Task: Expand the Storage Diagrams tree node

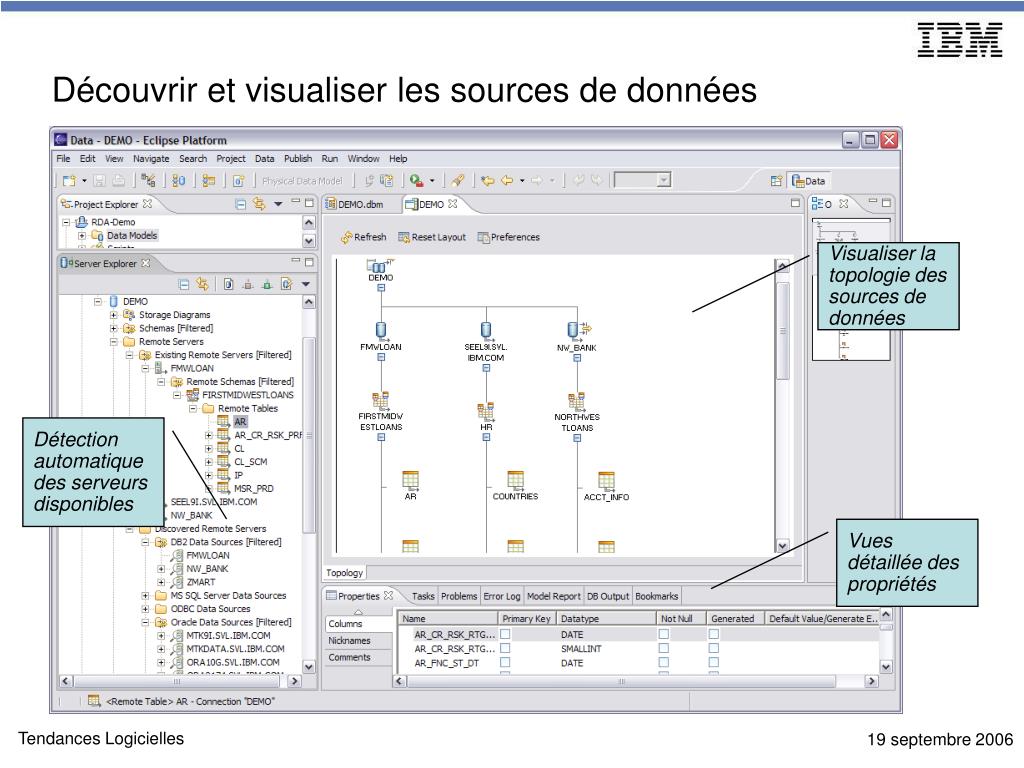Action: click(114, 315)
